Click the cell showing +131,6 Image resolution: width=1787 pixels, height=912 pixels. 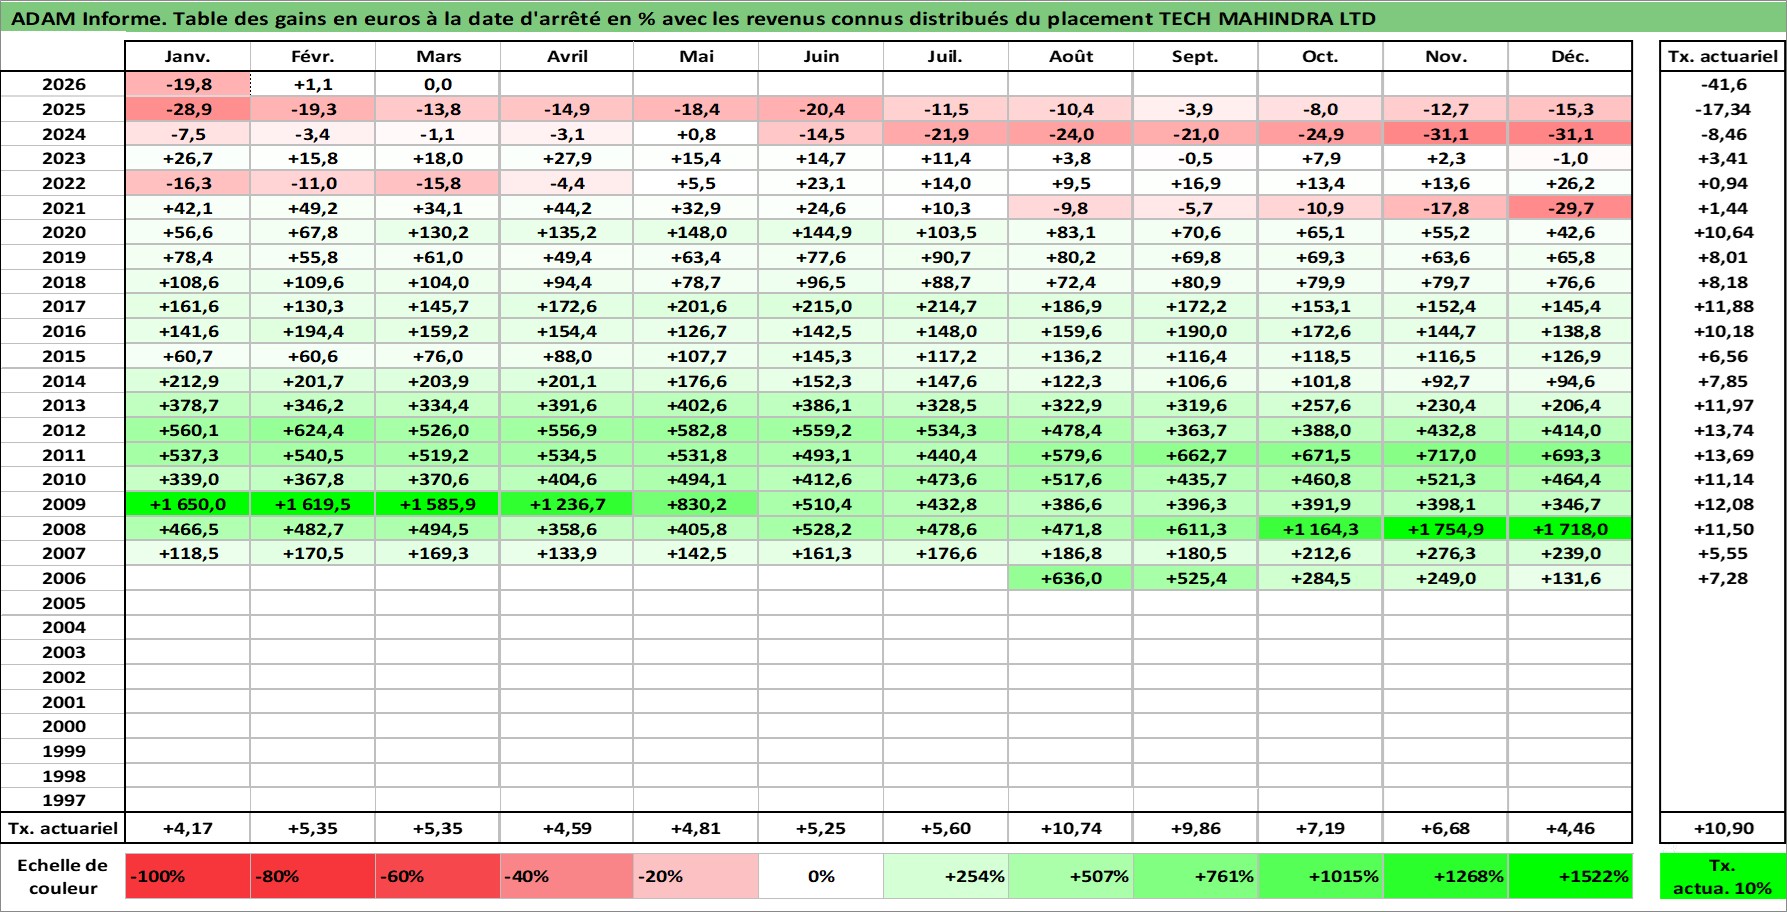(1570, 578)
